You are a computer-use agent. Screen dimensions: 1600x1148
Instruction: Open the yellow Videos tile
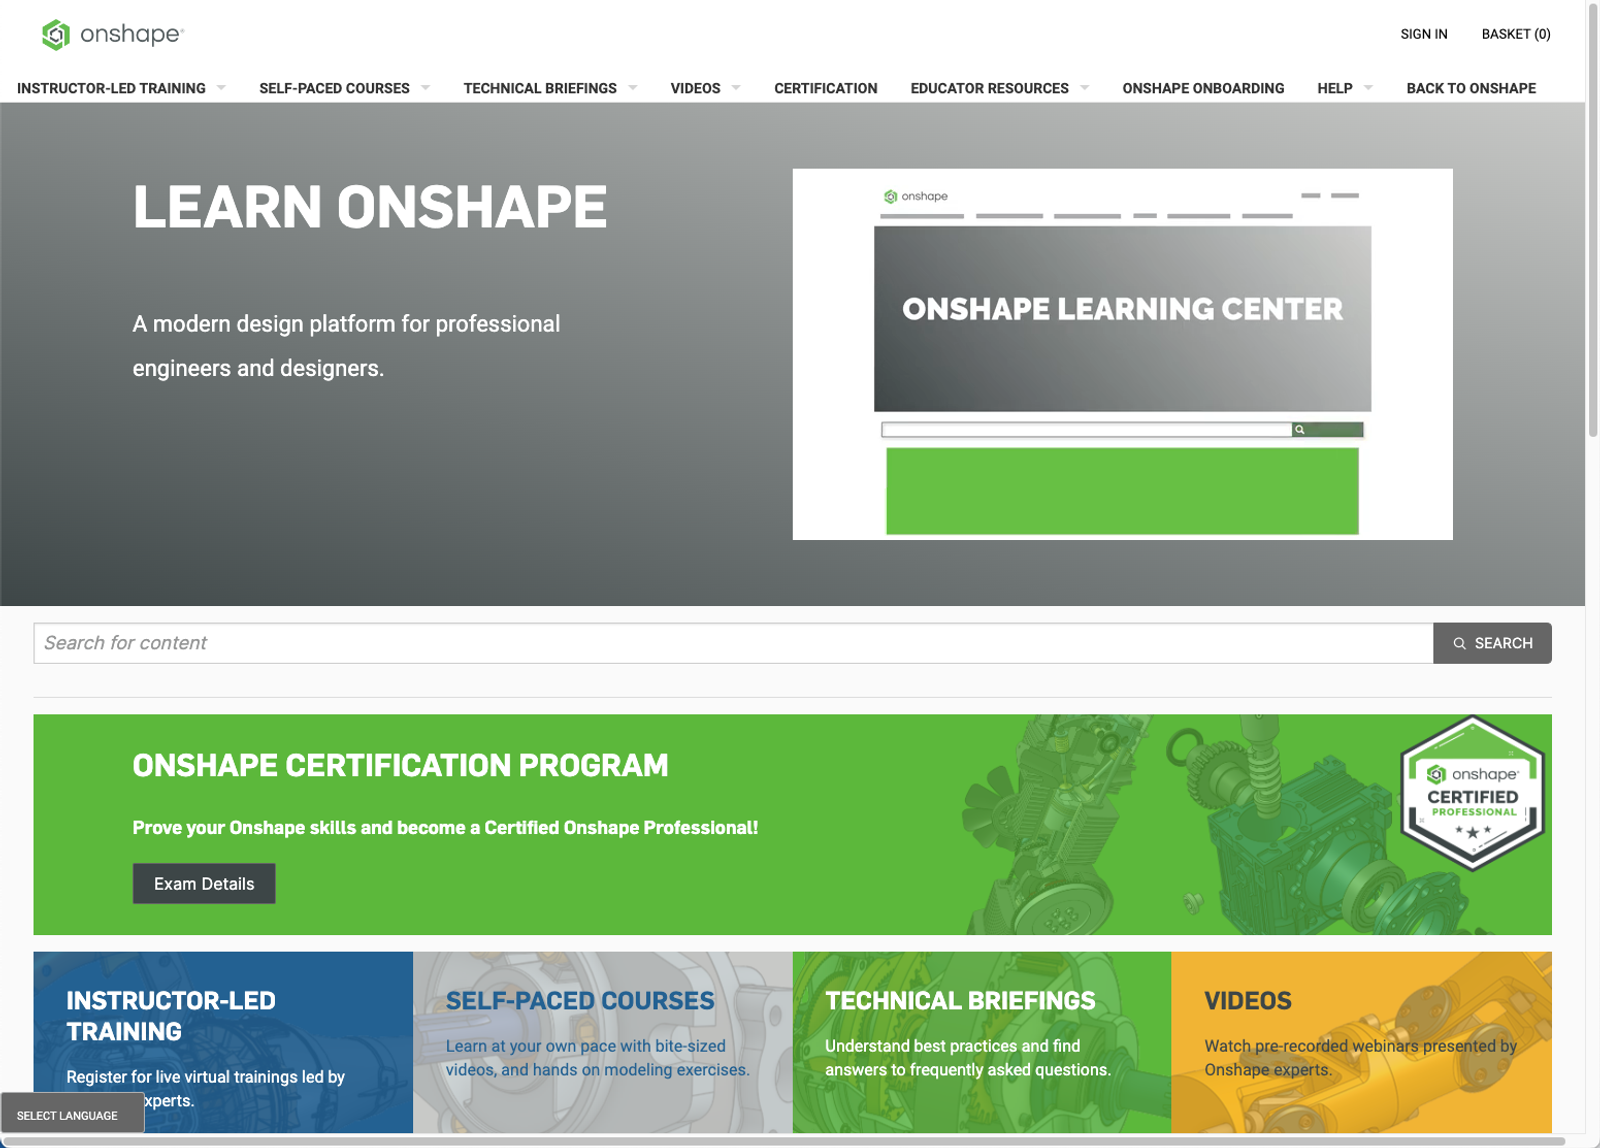(x=1360, y=1040)
